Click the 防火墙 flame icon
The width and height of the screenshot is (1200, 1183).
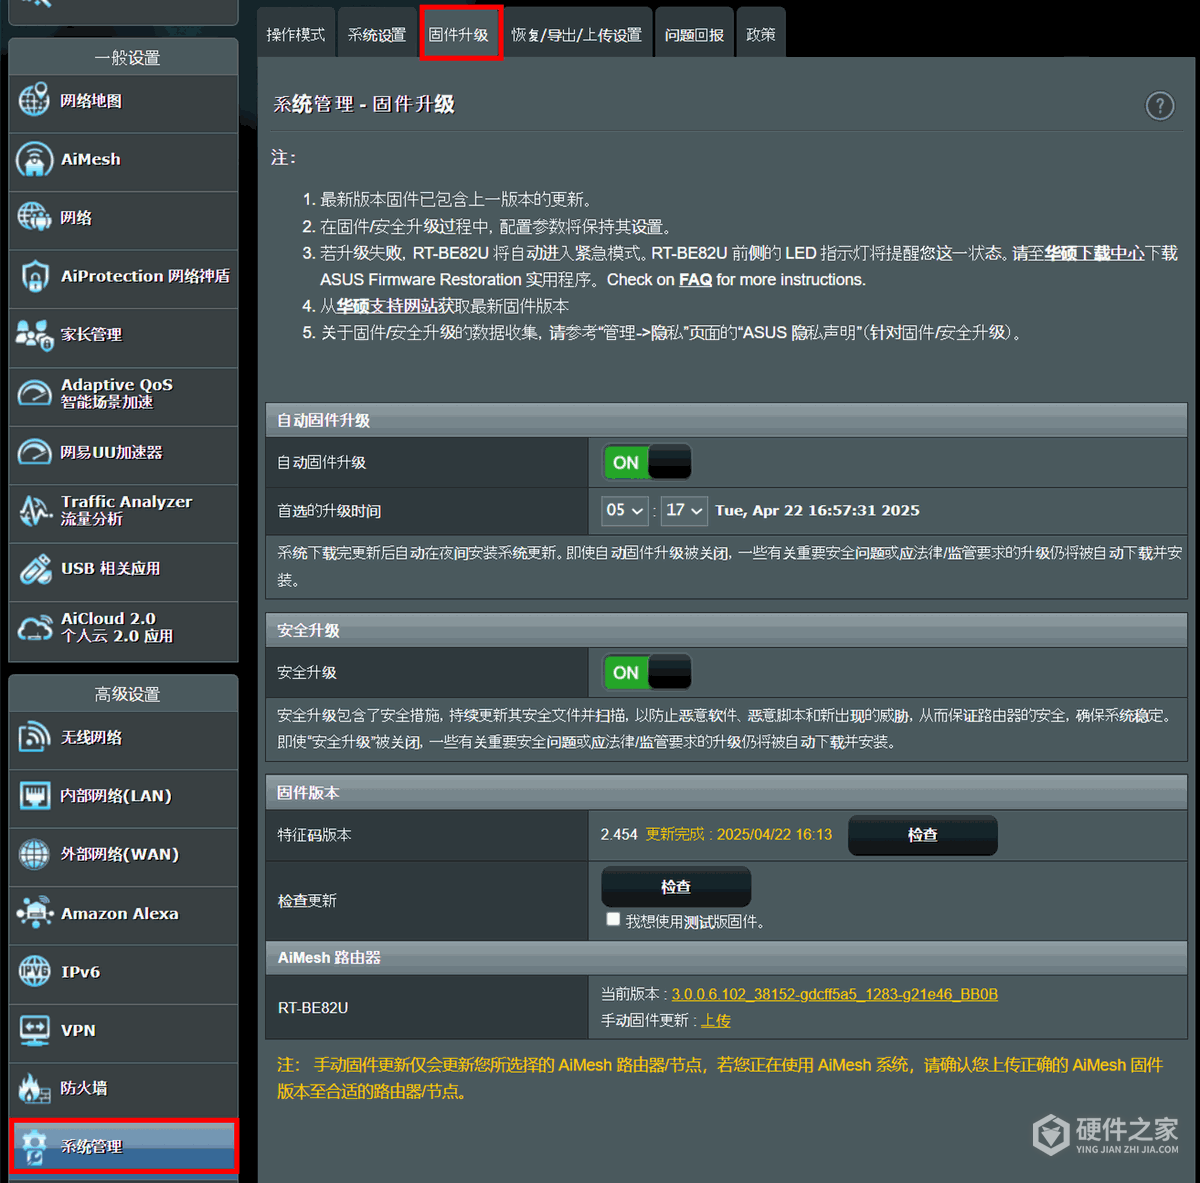tap(34, 1088)
